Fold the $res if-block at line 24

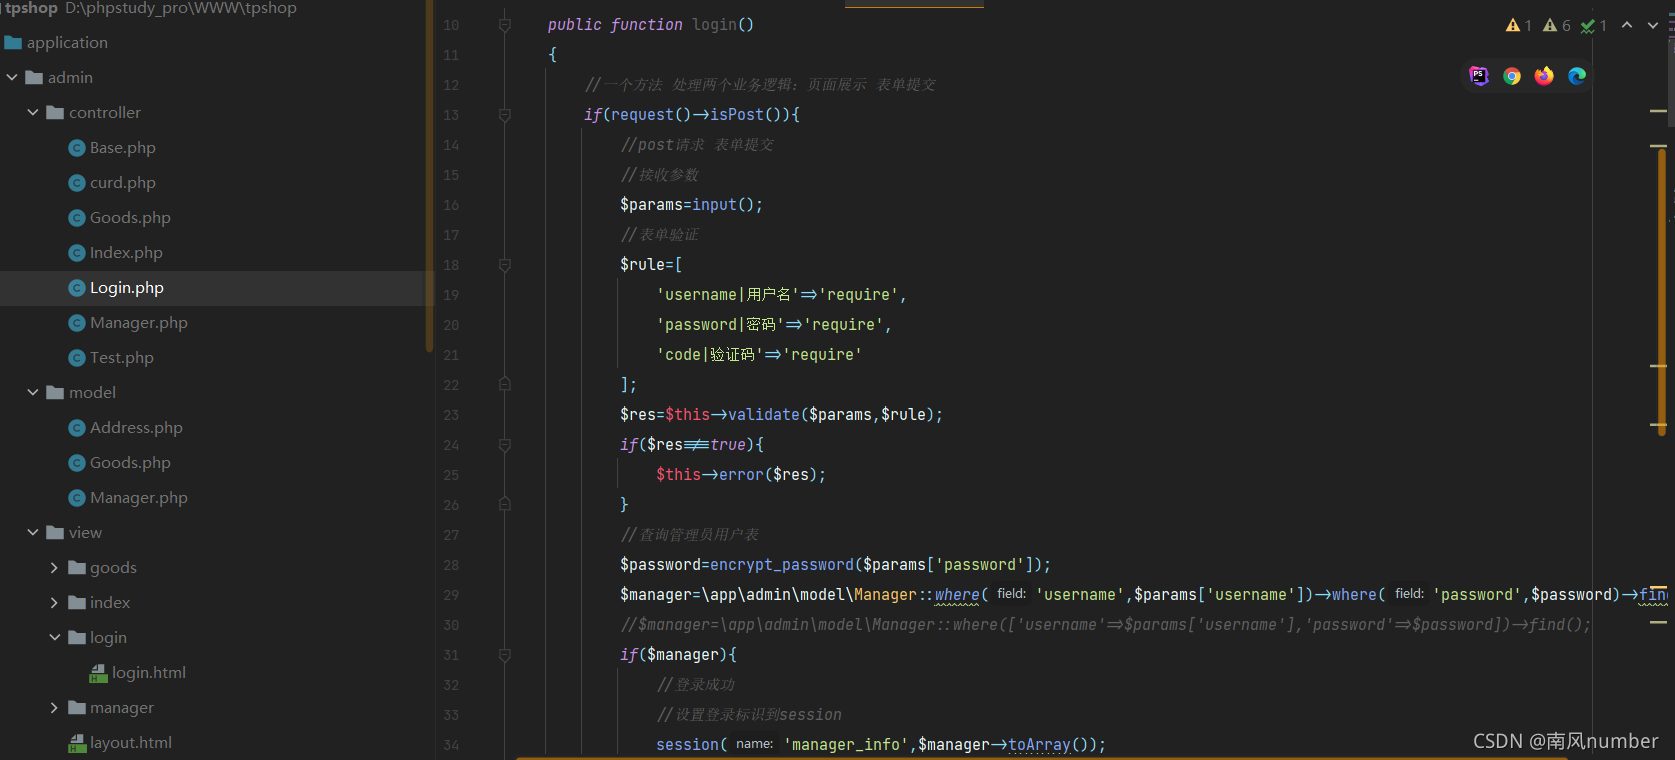(x=505, y=445)
